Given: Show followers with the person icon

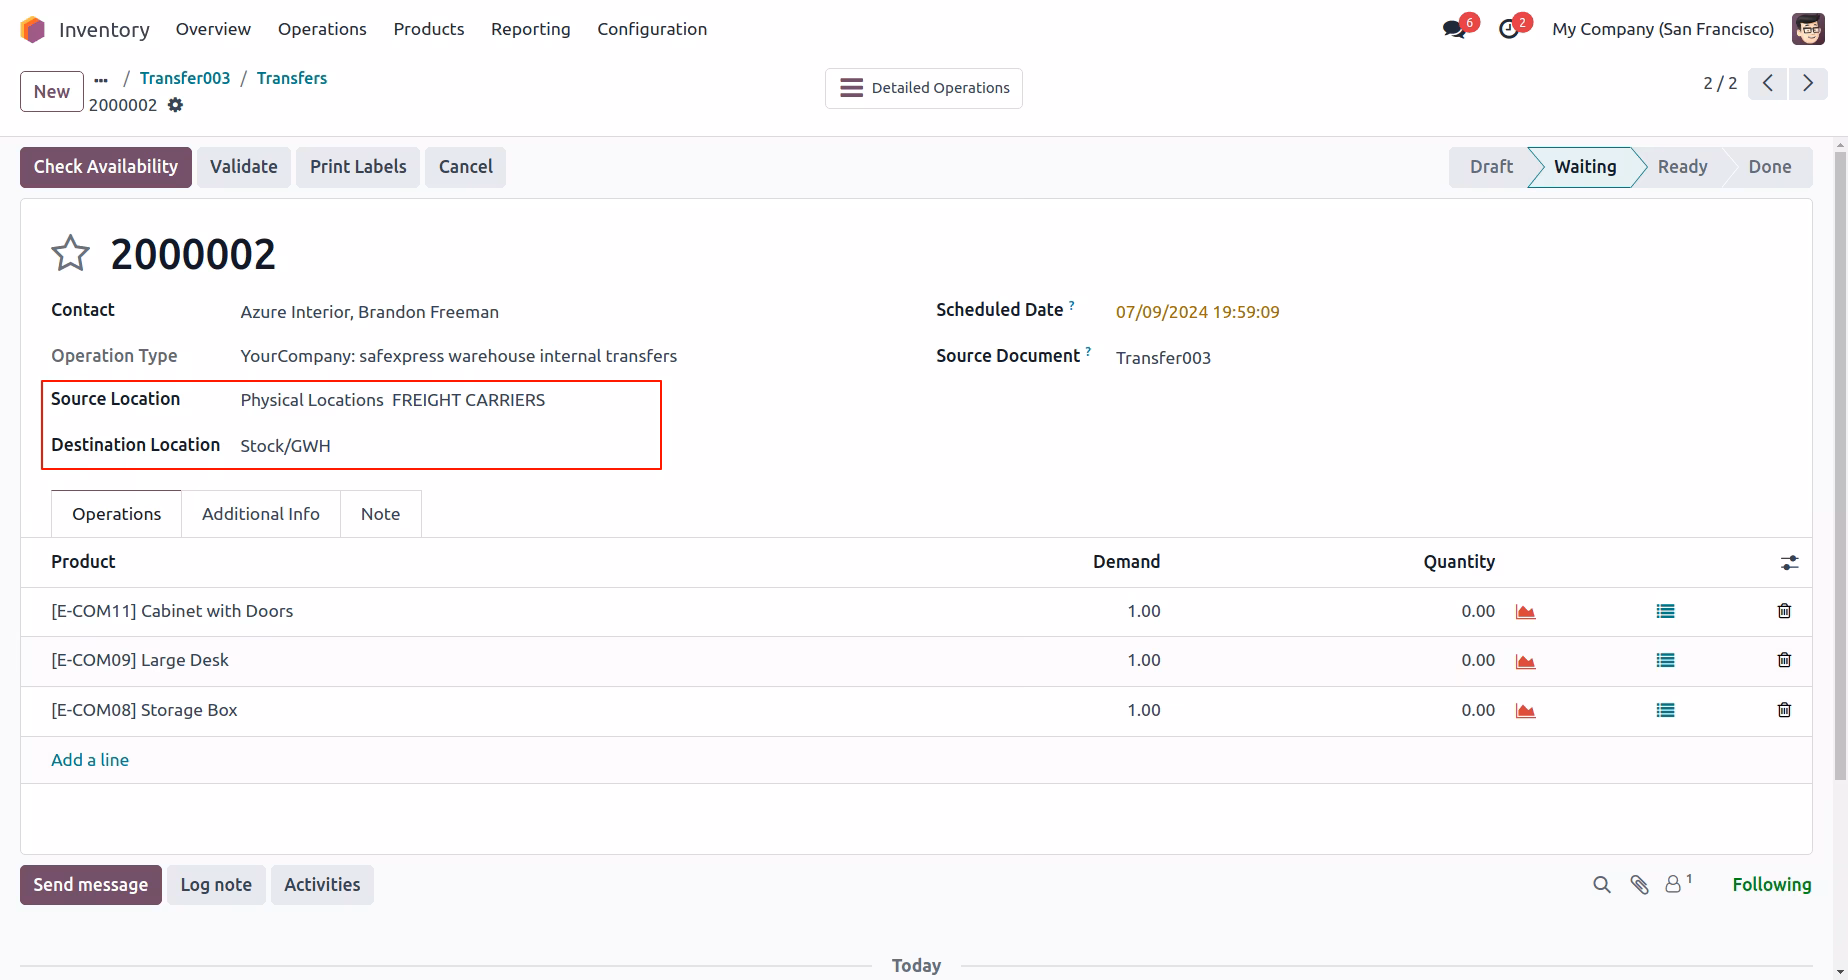Looking at the screenshot, I should coord(1677,884).
